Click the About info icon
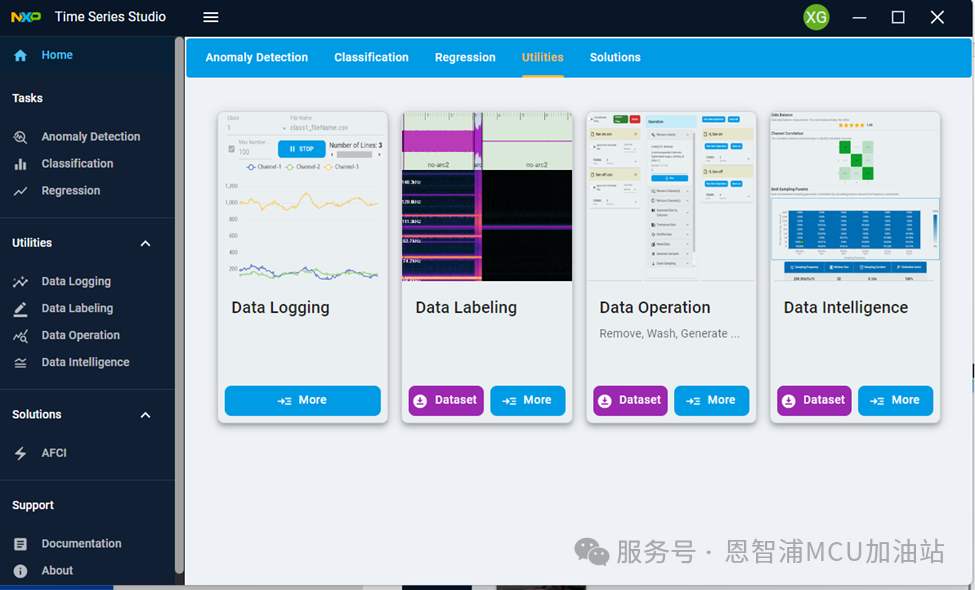Image resolution: width=975 pixels, height=590 pixels. pos(21,571)
